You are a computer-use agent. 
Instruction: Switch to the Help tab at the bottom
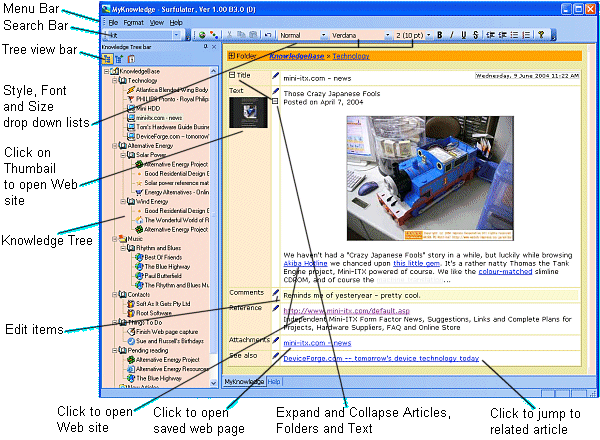[x=274, y=382]
